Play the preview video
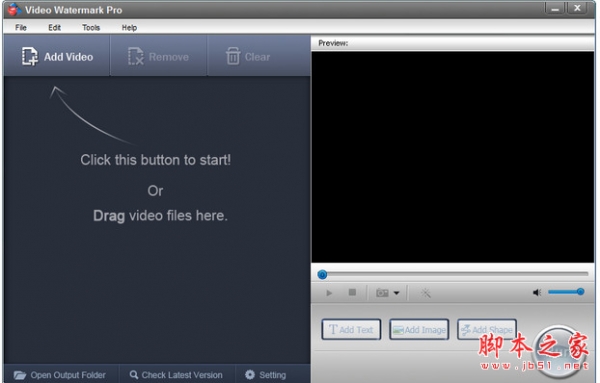 [x=329, y=293]
